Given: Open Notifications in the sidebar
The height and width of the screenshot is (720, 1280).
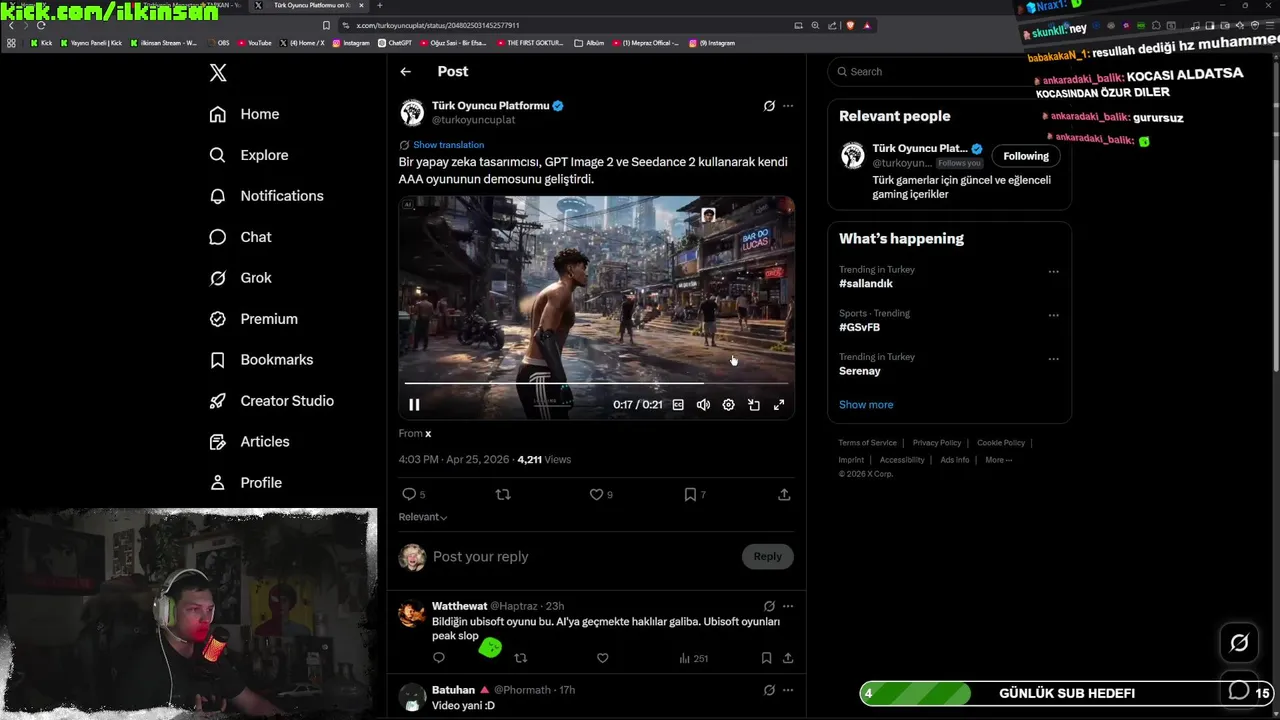Looking at the screenshot, I should pyautogui.click(x=266, y=196).
